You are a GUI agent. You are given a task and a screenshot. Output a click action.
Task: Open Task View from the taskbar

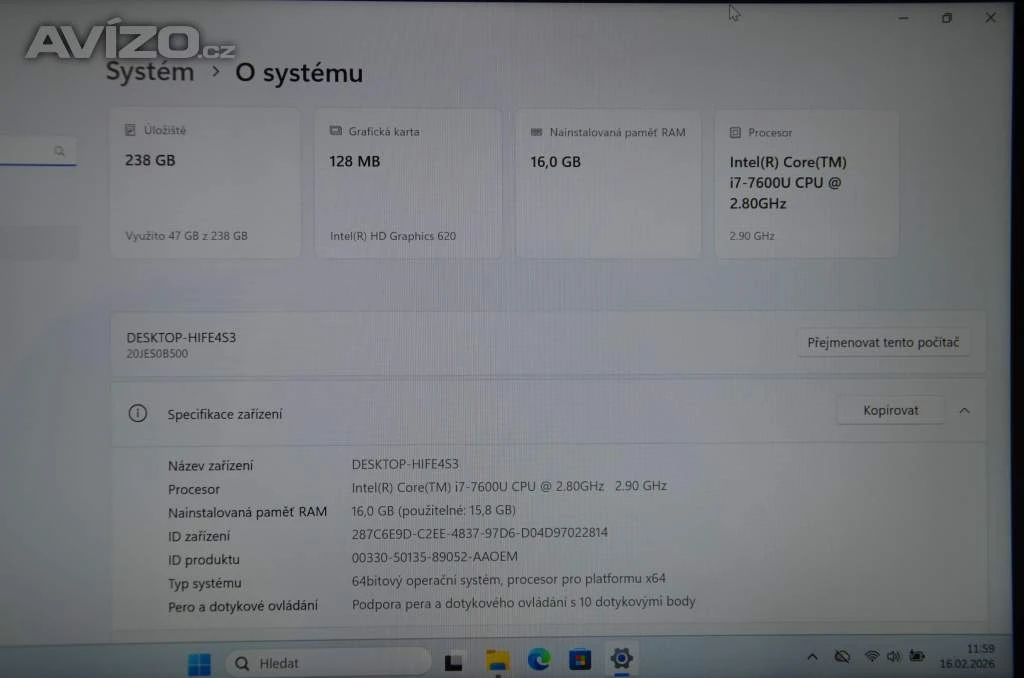click(x=454, y=661)
